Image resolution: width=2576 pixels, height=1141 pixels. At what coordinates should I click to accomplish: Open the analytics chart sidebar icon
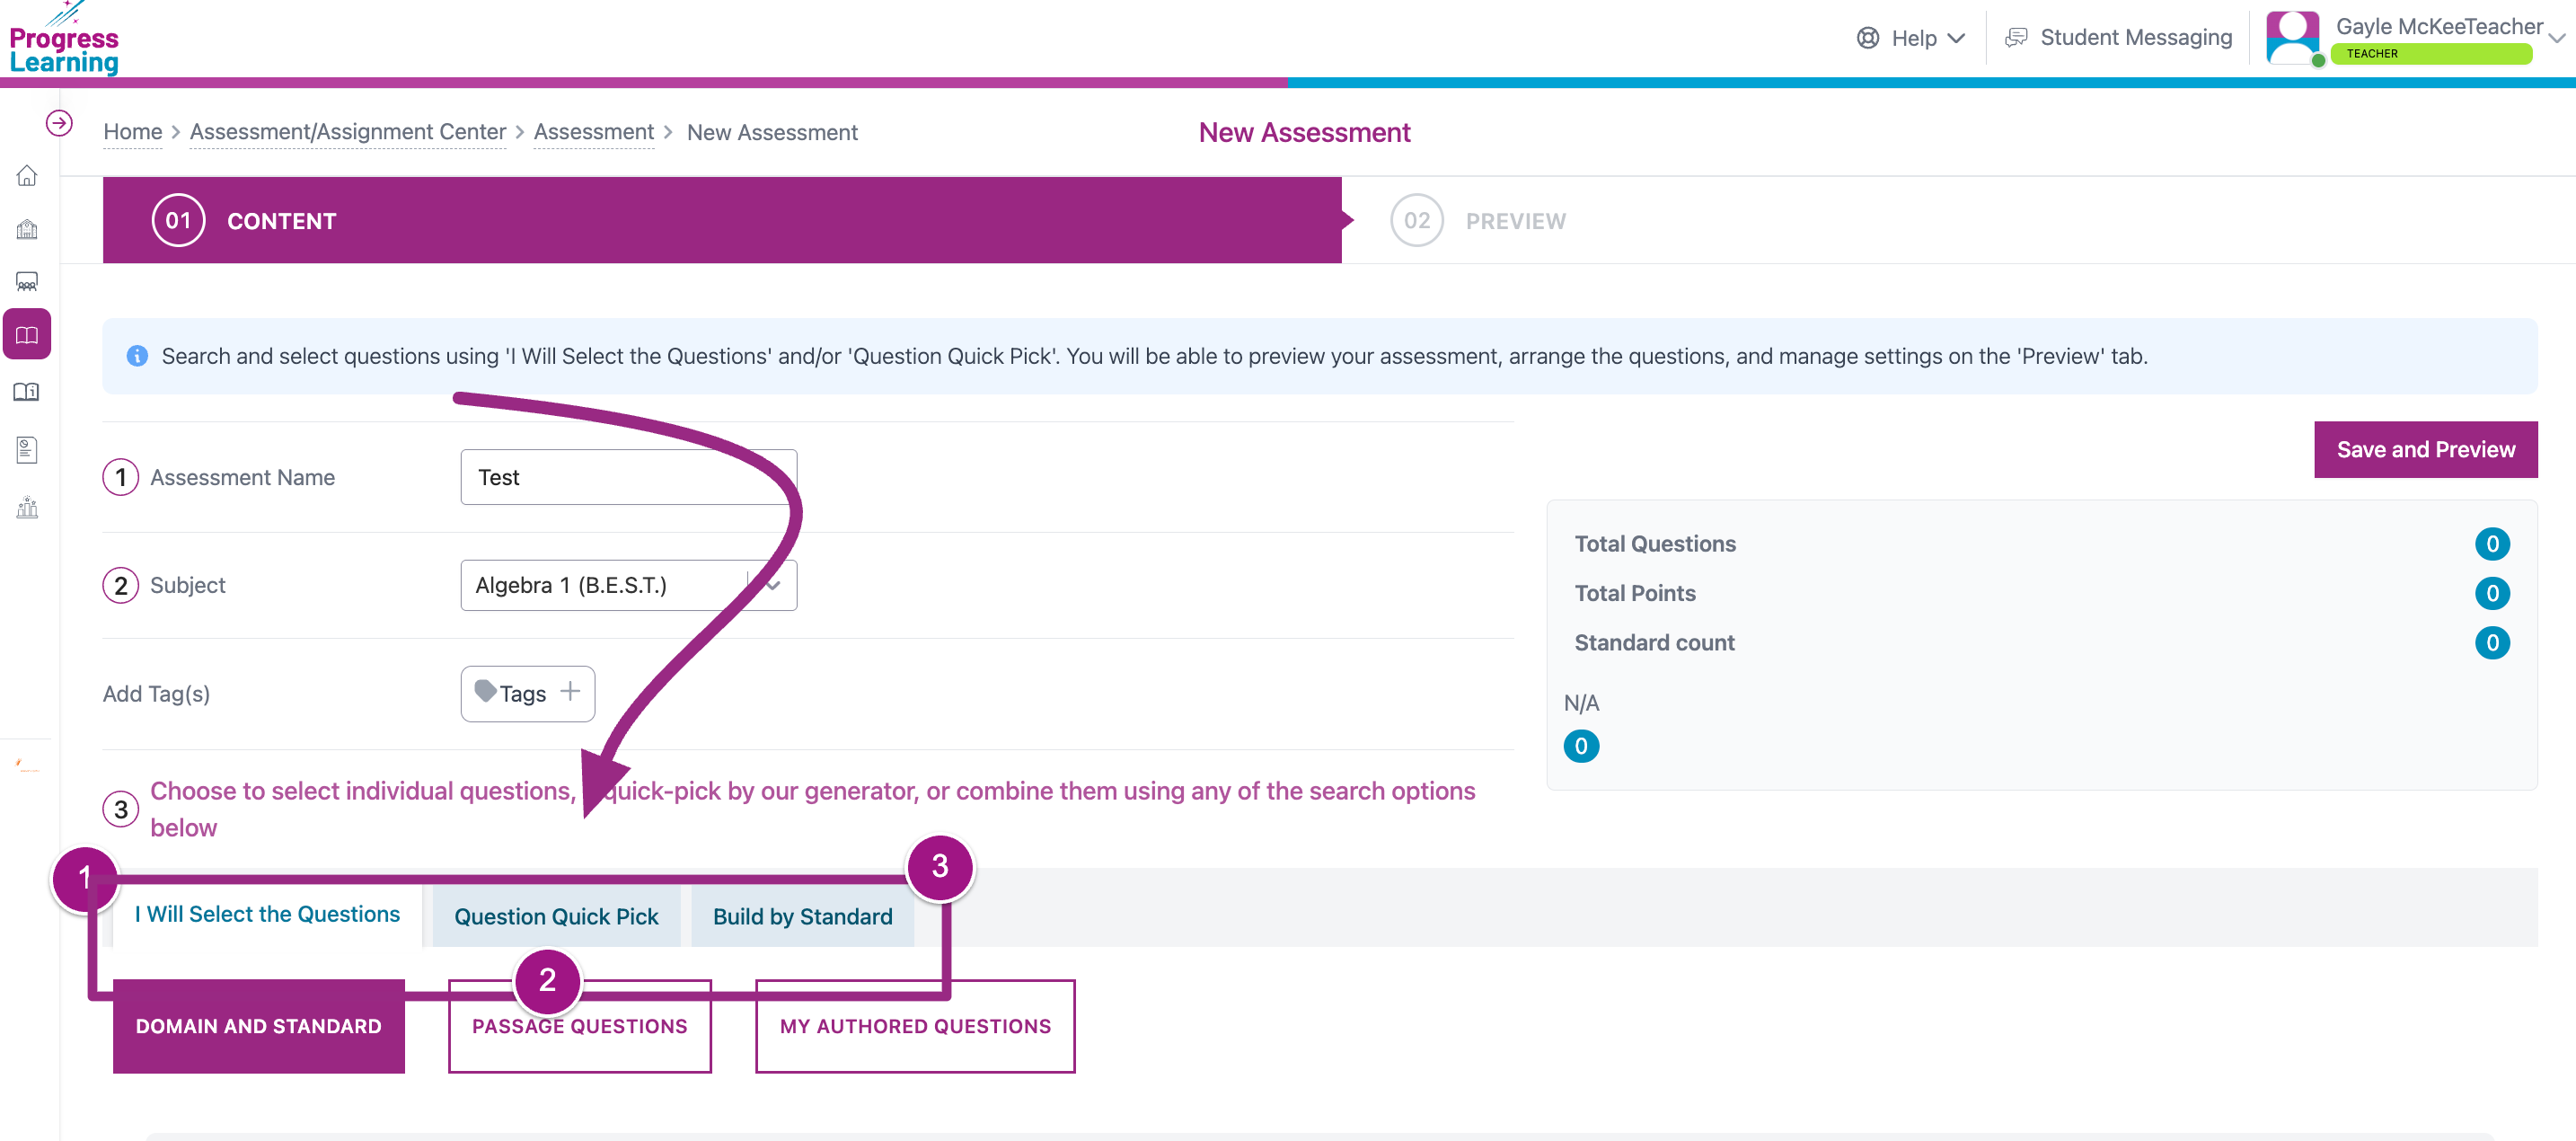(x=27, y=508)
